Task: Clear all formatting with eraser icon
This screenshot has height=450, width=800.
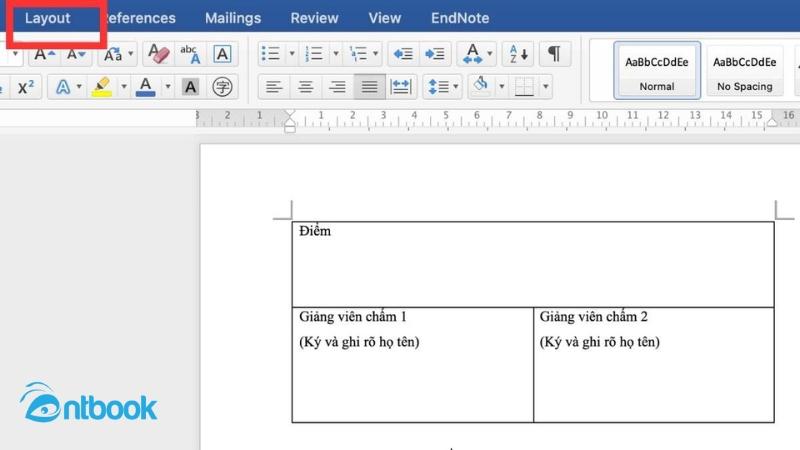Action: tap(159, 54)
